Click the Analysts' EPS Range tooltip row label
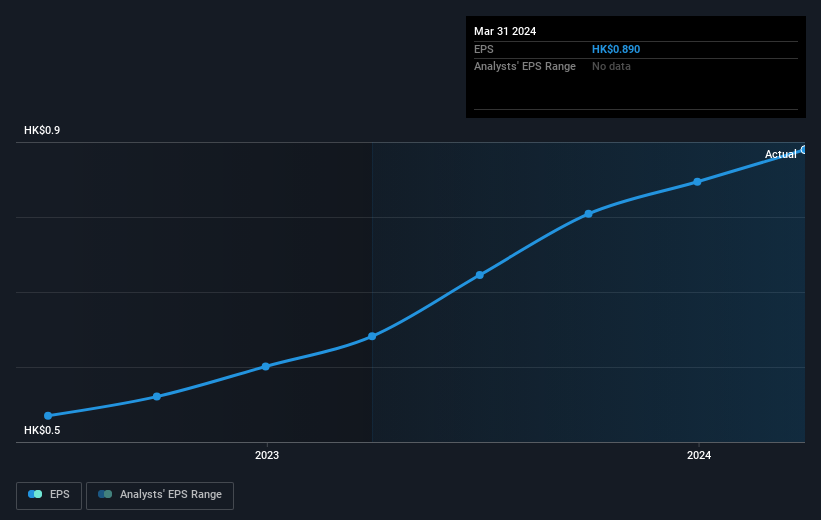The height and width of the screenshot is (520, 821). 525,67
